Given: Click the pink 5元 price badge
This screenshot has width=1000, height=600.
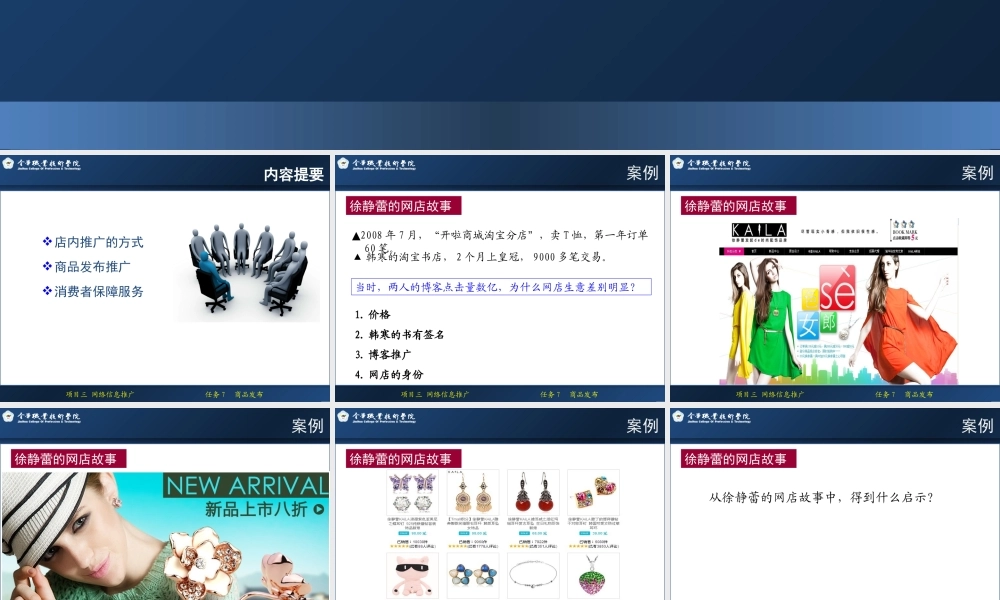Looking at the screenshot, I should click(914, 236).
